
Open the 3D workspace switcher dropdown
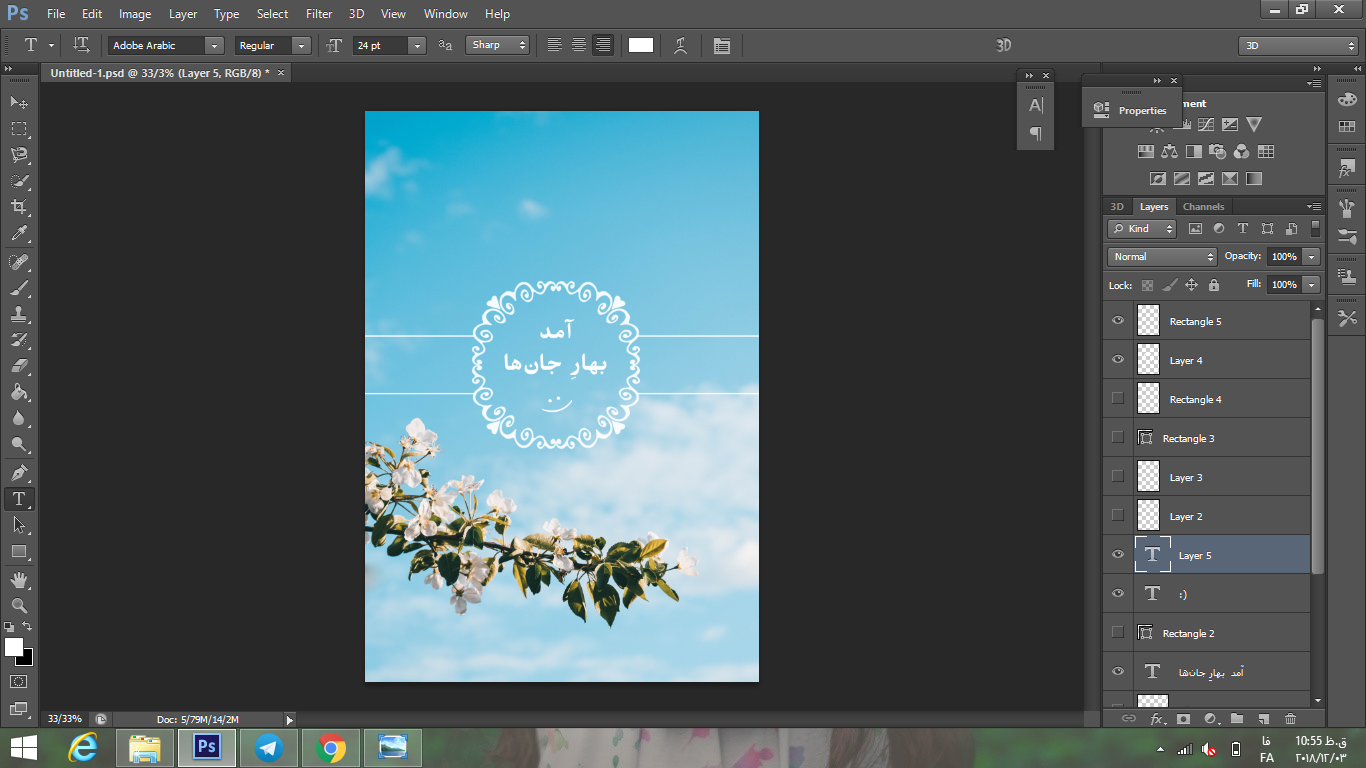click(x=1298, y=46)
